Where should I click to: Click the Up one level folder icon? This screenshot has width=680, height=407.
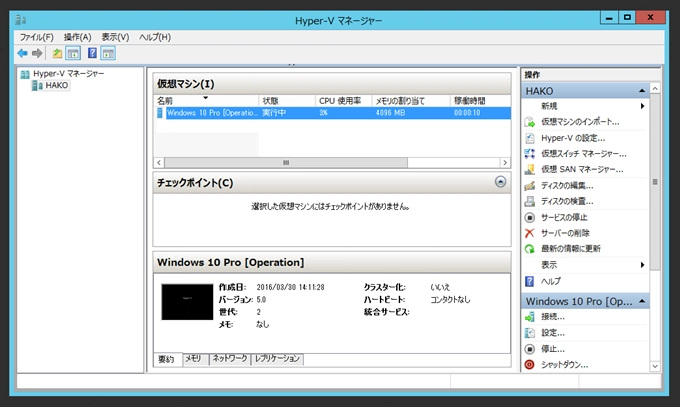[57, 53]
